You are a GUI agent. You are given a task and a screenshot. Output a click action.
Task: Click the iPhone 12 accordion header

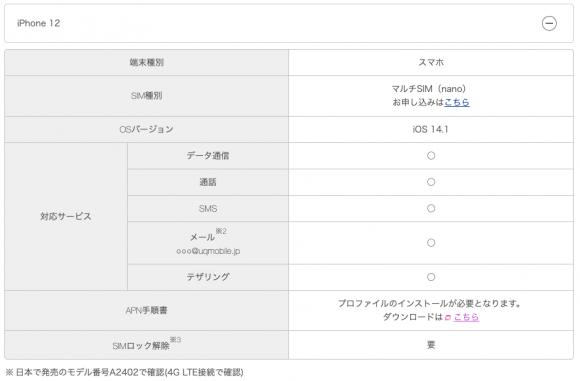(289, 23)
